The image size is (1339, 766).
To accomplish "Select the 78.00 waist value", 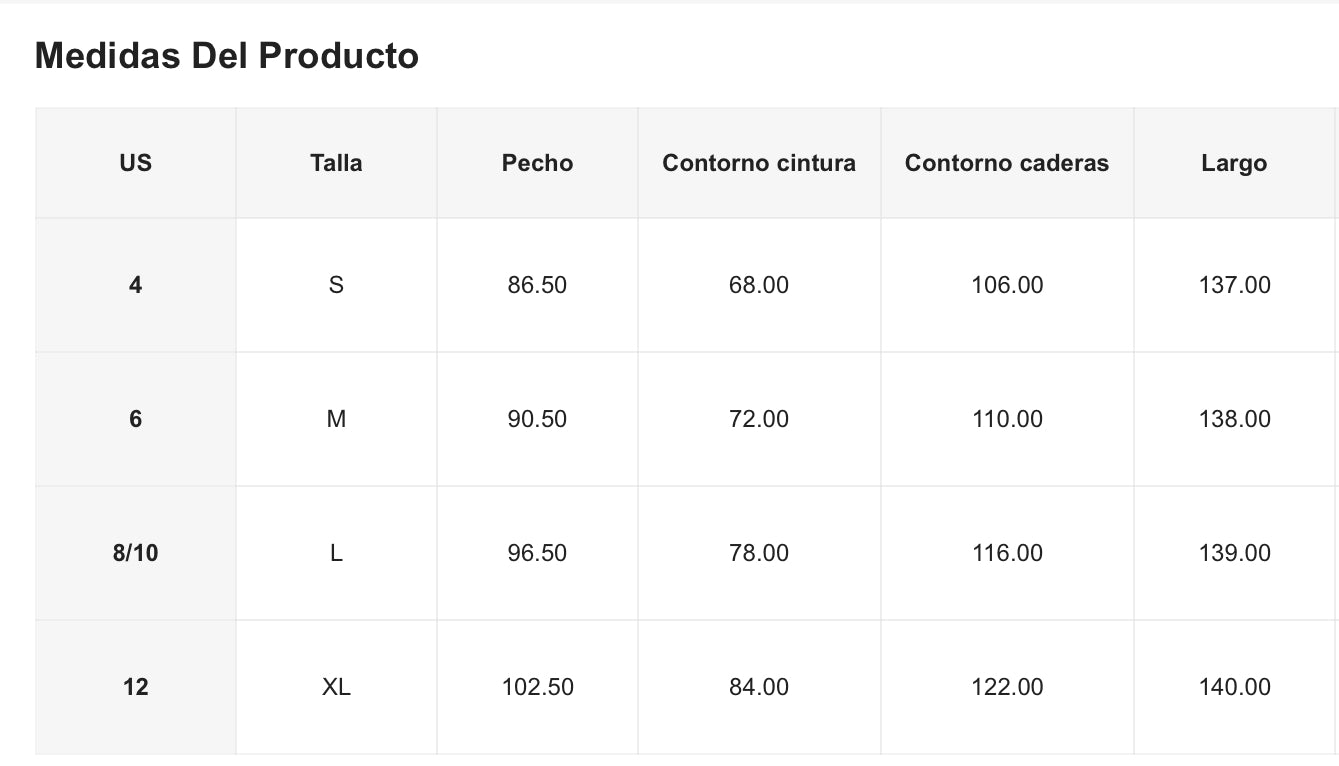I will [x=759, y=553].
